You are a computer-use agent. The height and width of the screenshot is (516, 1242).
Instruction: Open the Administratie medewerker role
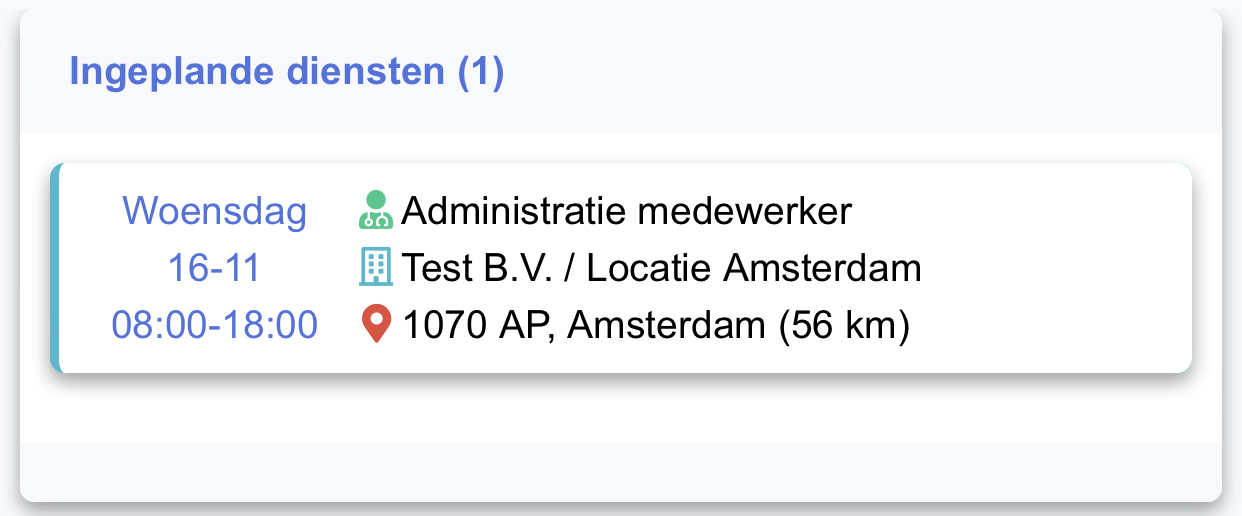tap(627, 211)
